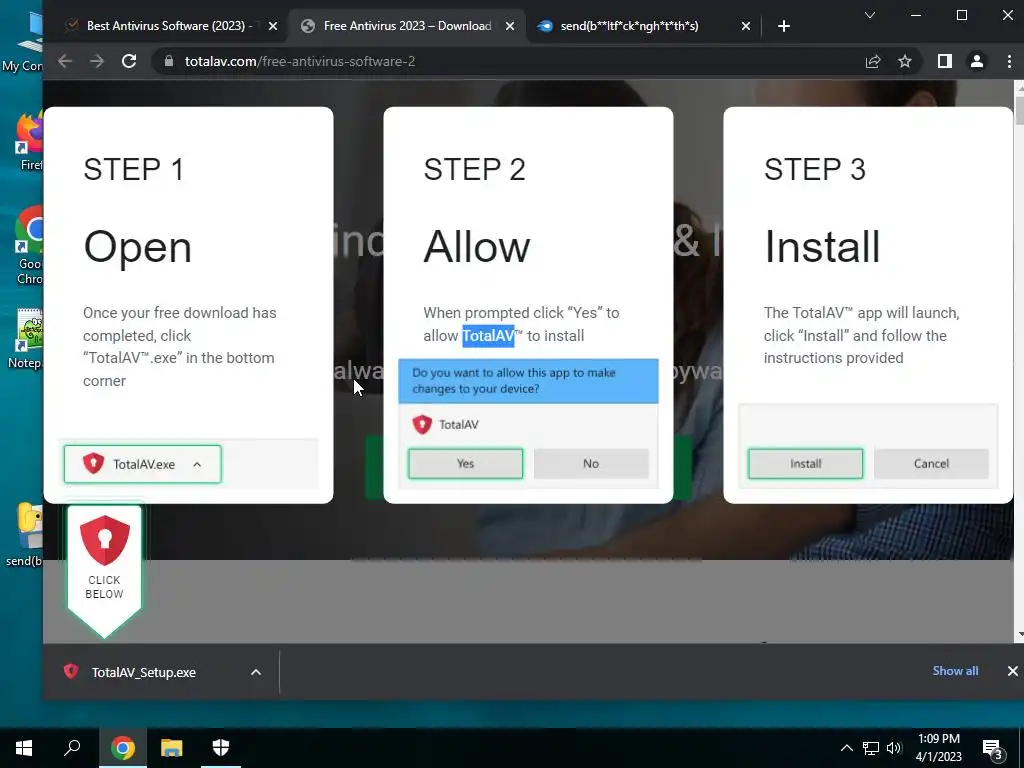Close the send(b**ltf*ck*ngh*t*th*s) tab
The width and height of the screenshot is (1024, 768).
[x=746, y=26]
